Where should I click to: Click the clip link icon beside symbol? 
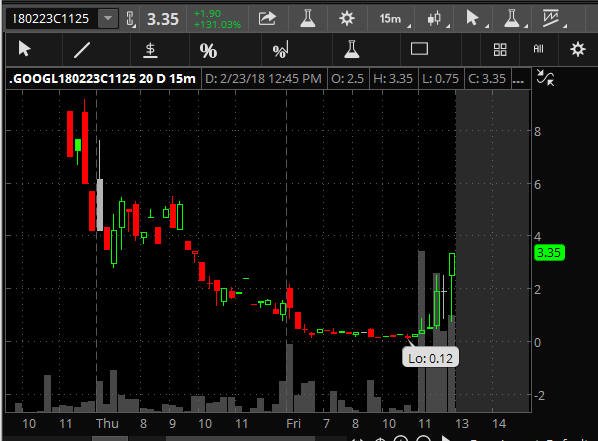coord(130,19)
